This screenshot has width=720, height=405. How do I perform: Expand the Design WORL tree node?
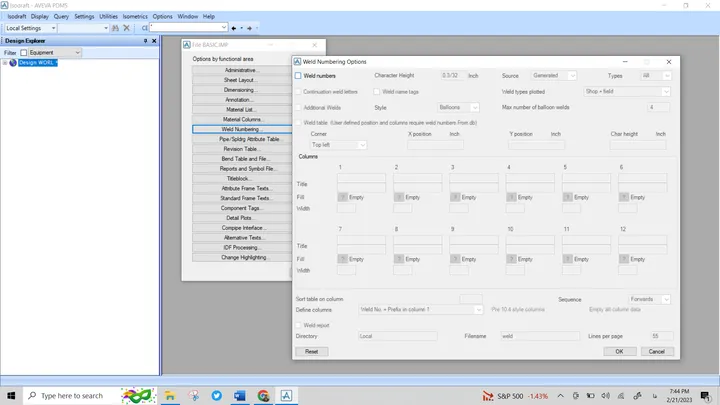(5, 62)
